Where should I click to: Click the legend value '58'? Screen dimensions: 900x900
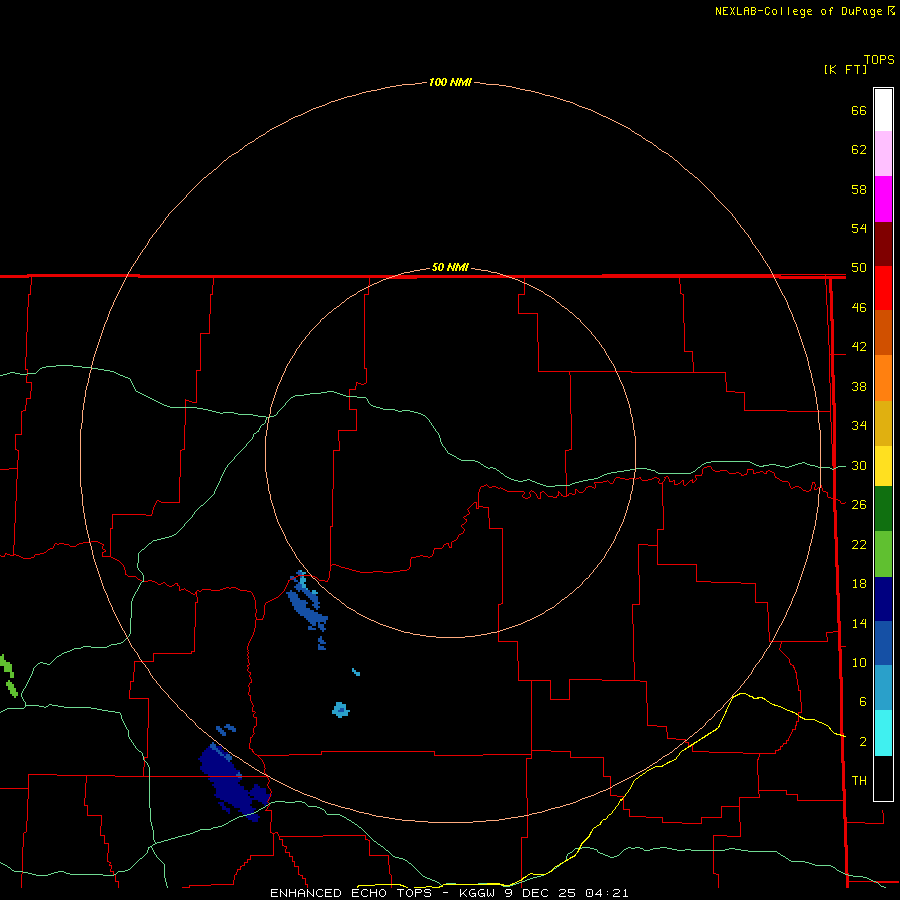[859, 189]
